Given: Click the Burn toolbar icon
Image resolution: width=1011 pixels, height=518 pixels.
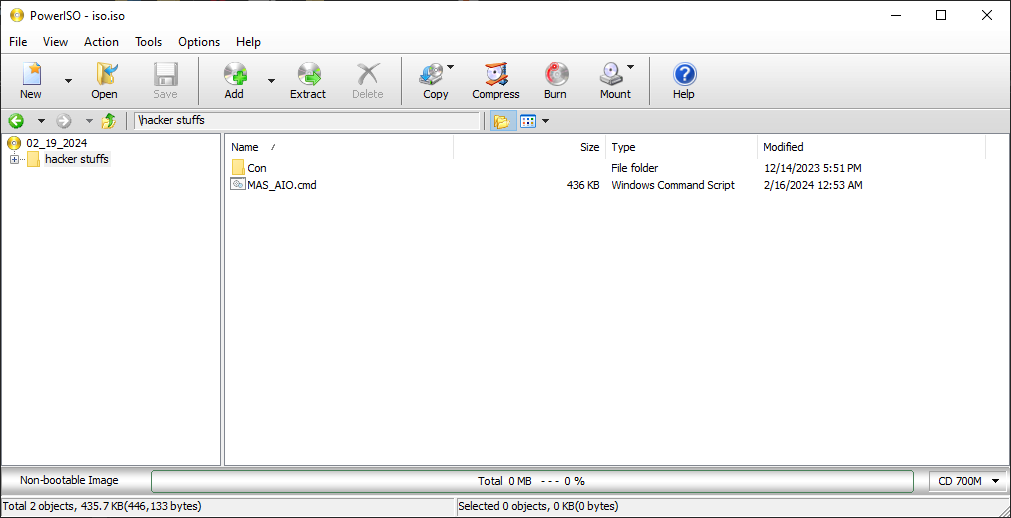Looking at the screenshot, I should click(555, 81).
